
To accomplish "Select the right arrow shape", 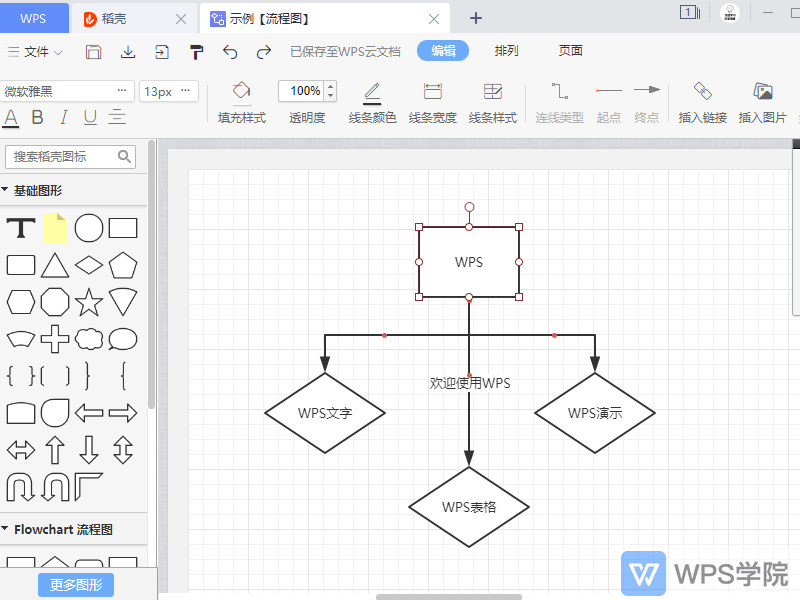I will click(123, 413).
